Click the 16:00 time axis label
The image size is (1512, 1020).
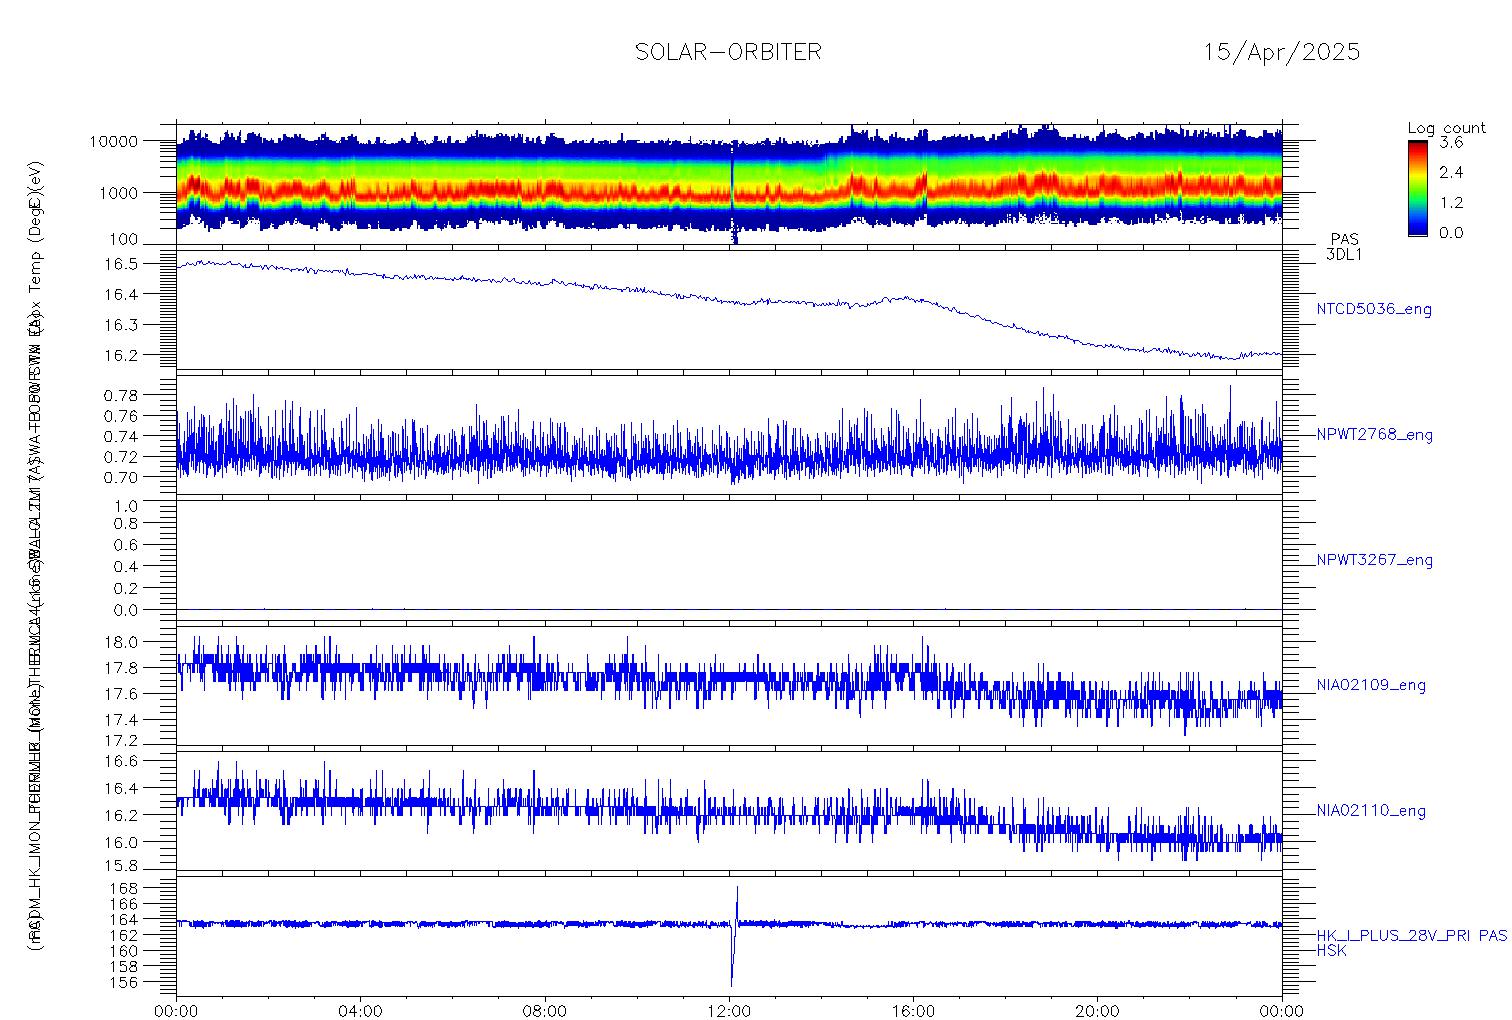(x=913, y=1011)
